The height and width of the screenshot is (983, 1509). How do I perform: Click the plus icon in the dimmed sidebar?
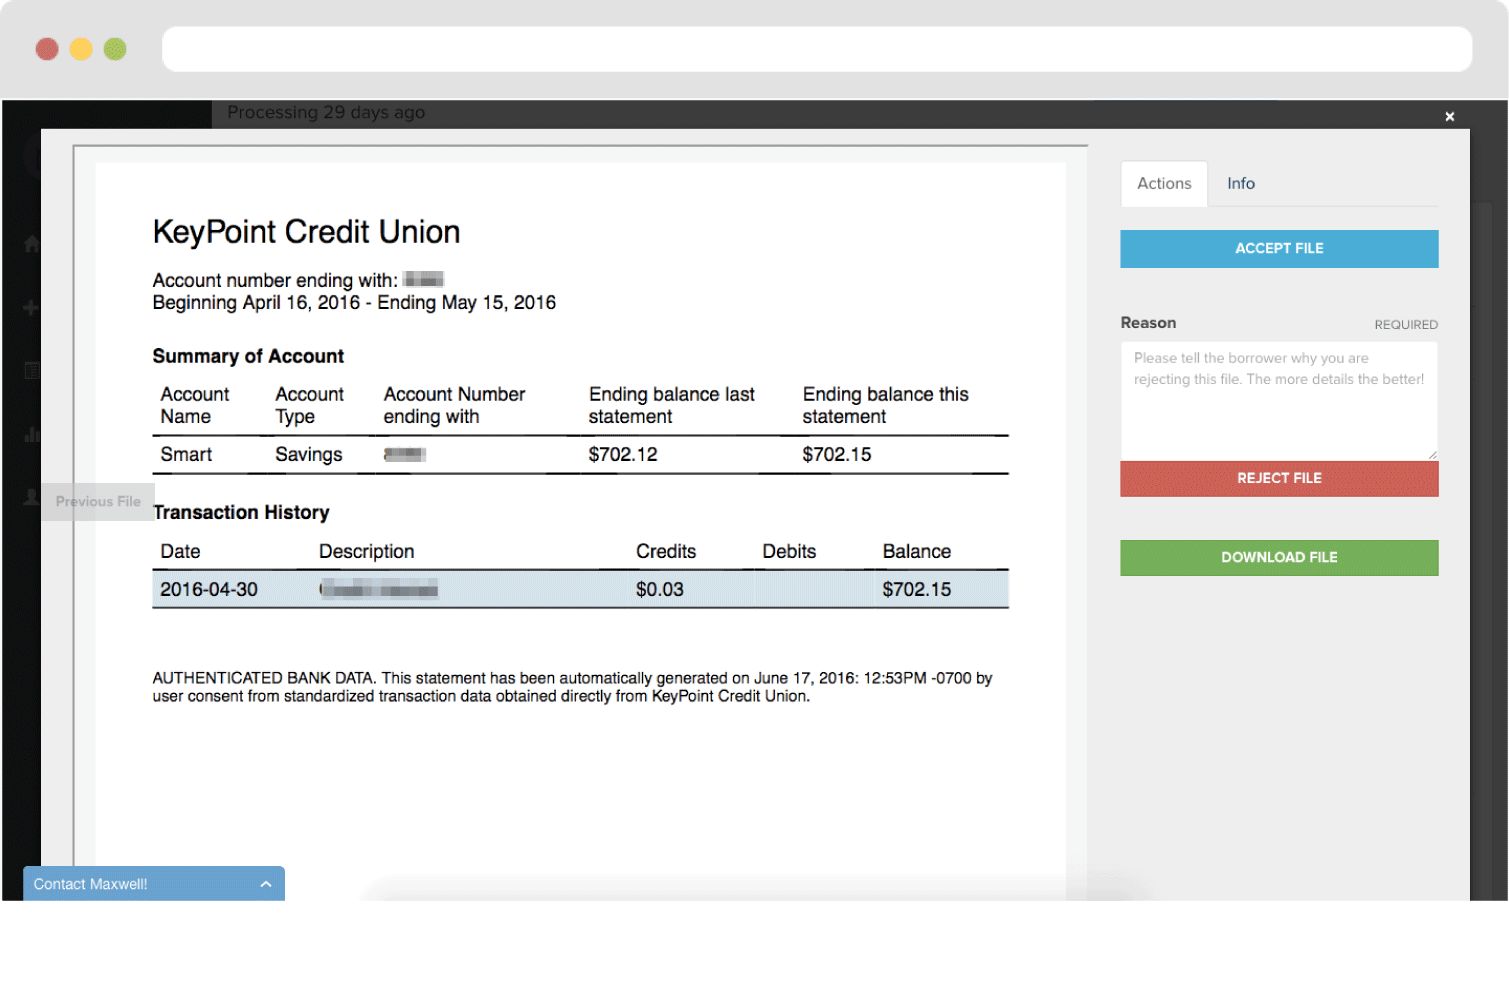pyautogui.click(x=31, y=307)
